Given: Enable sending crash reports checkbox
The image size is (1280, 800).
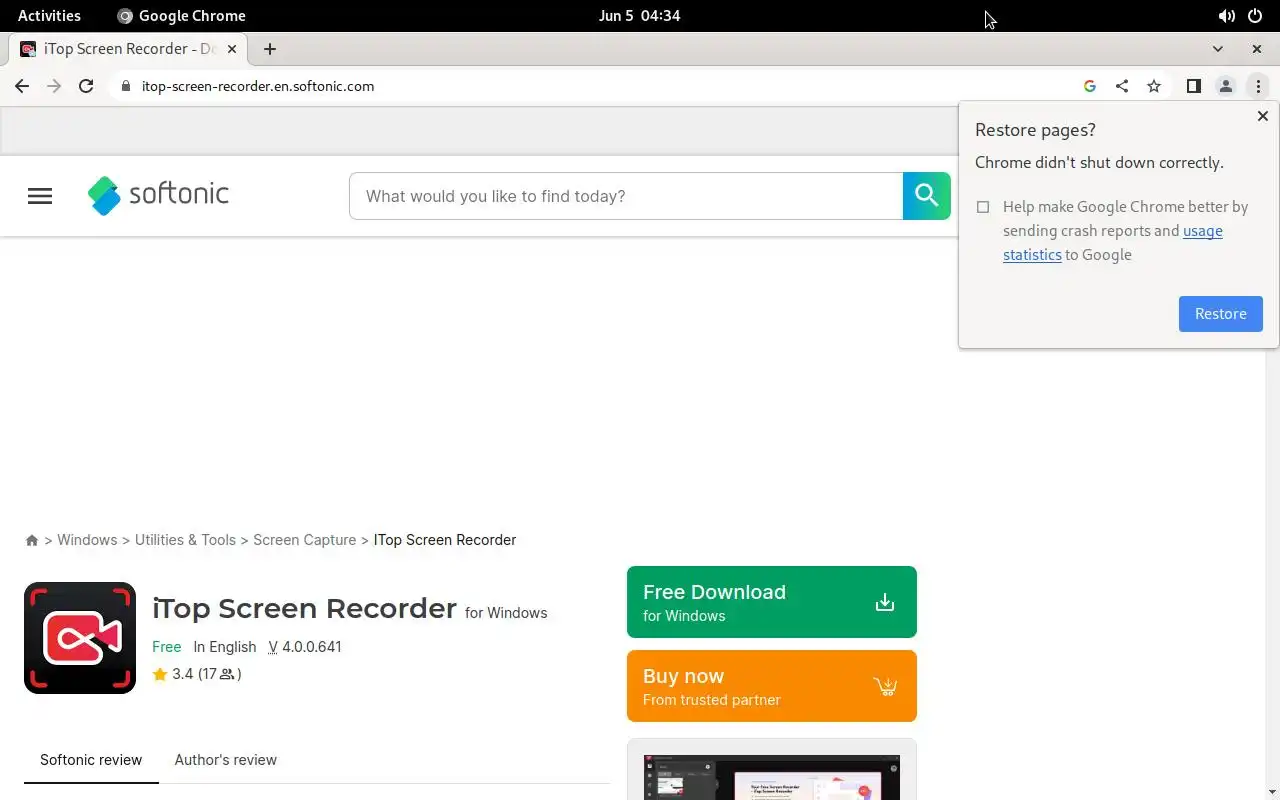Looking at the screenshot, I should click(x=983, y=207).
